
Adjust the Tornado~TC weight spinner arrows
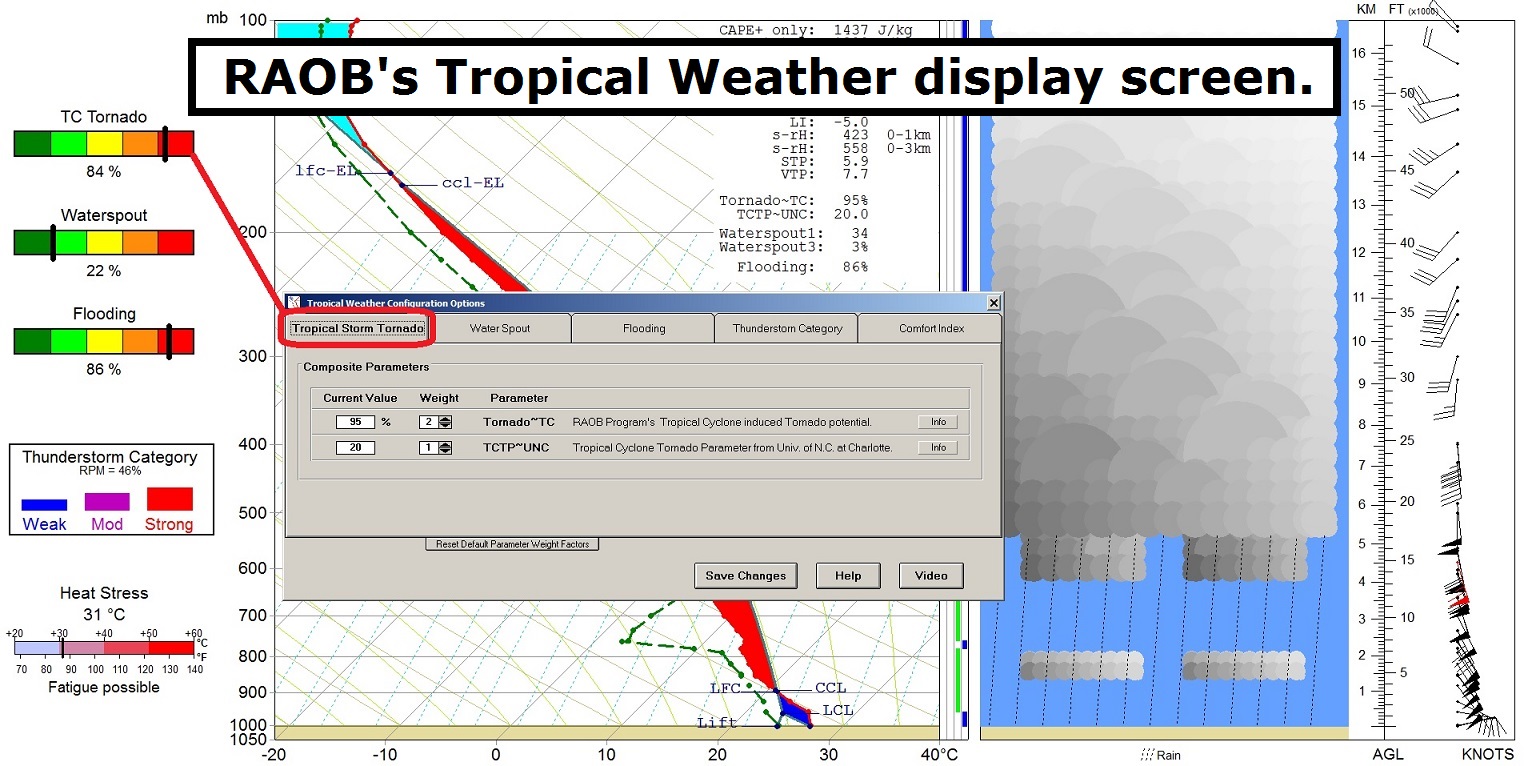445,422
